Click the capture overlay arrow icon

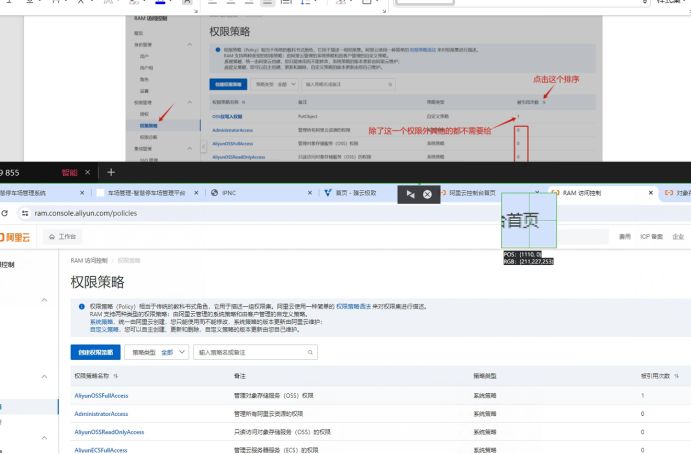(410, 194)
